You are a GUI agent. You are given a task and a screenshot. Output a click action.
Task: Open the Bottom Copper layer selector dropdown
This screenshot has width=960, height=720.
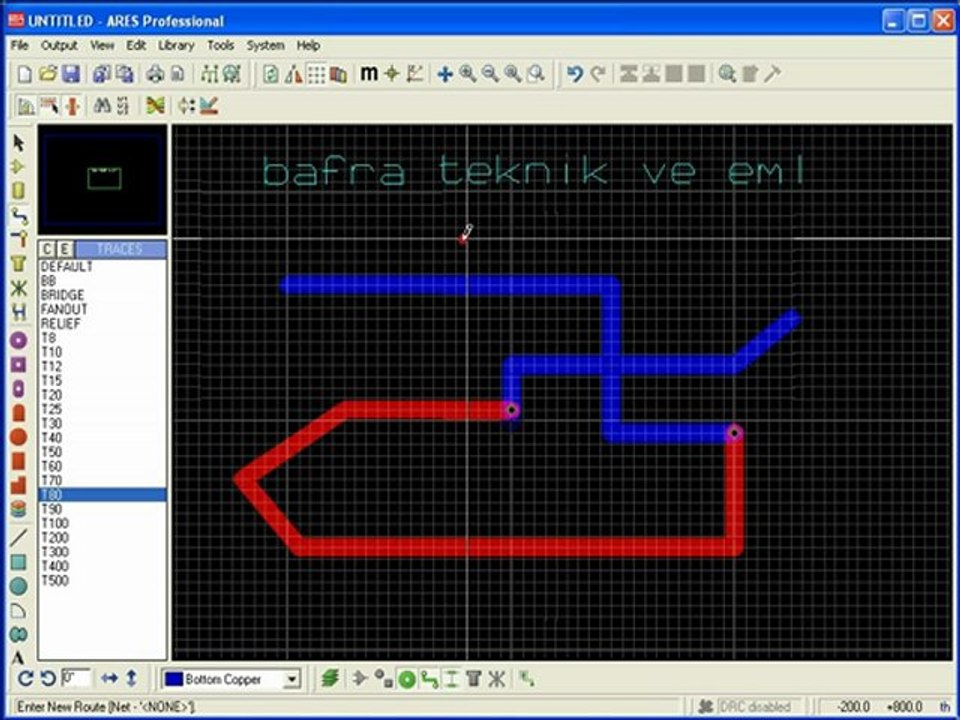point(292,679)
